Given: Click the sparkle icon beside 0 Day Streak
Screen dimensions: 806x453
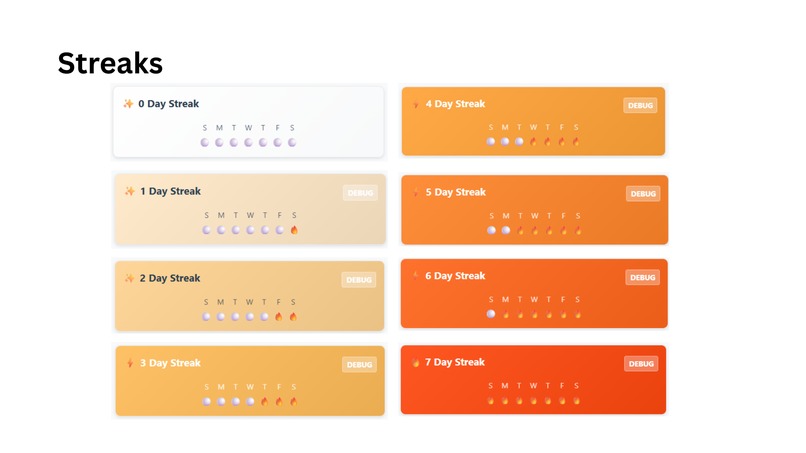Looking at the screenshot, I should [x=128, y=104].
